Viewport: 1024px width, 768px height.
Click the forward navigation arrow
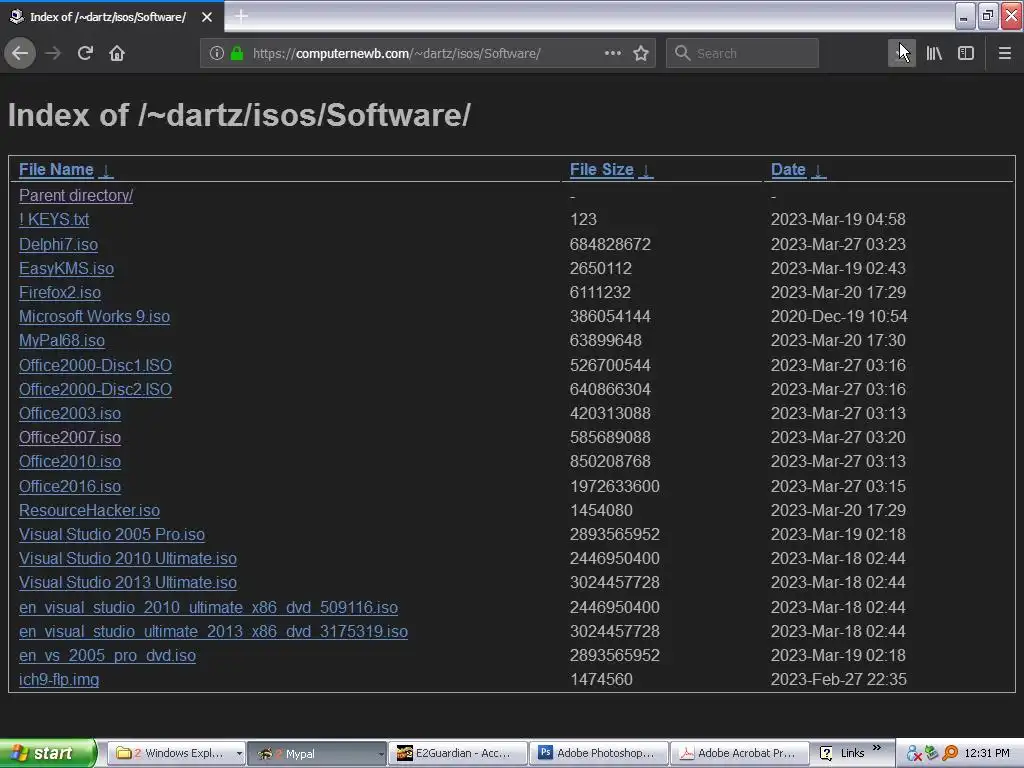tap(53, 53)
